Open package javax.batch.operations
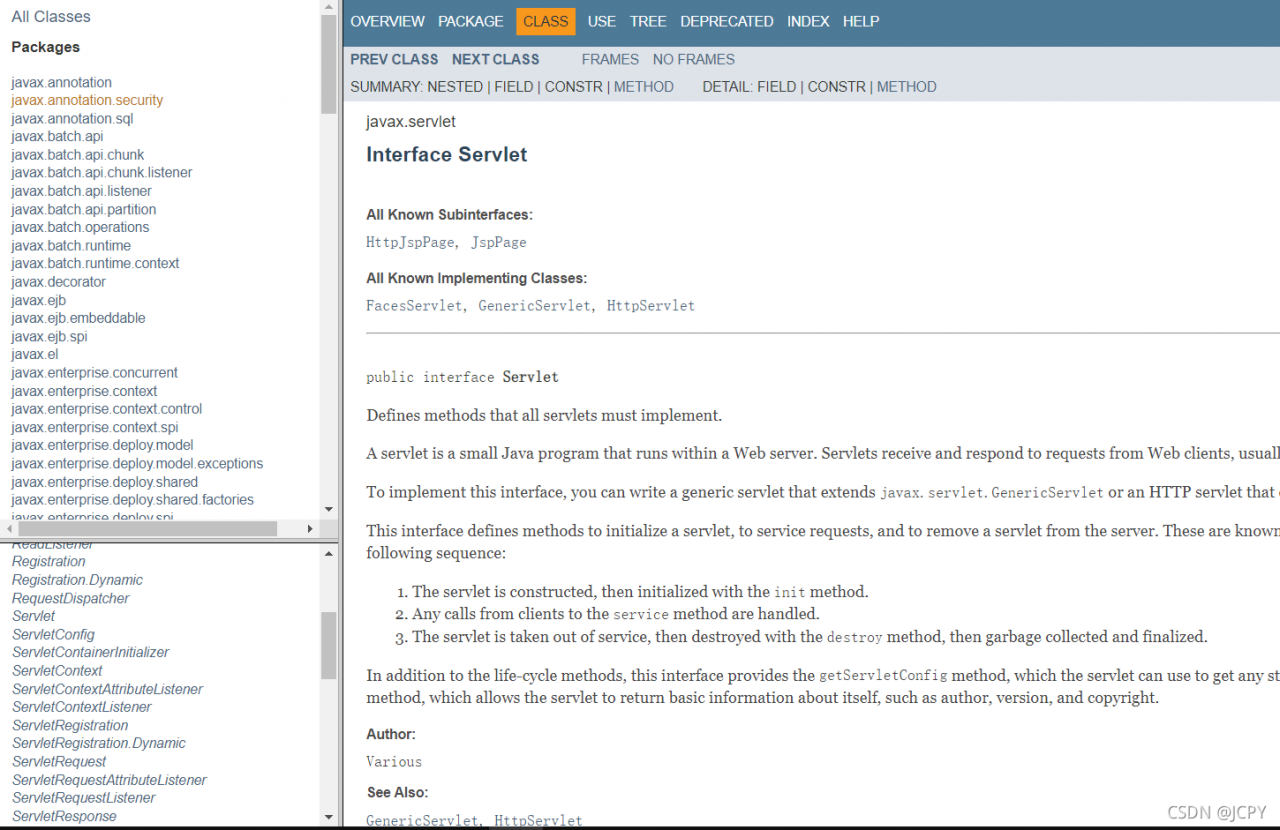 (80, 227)
